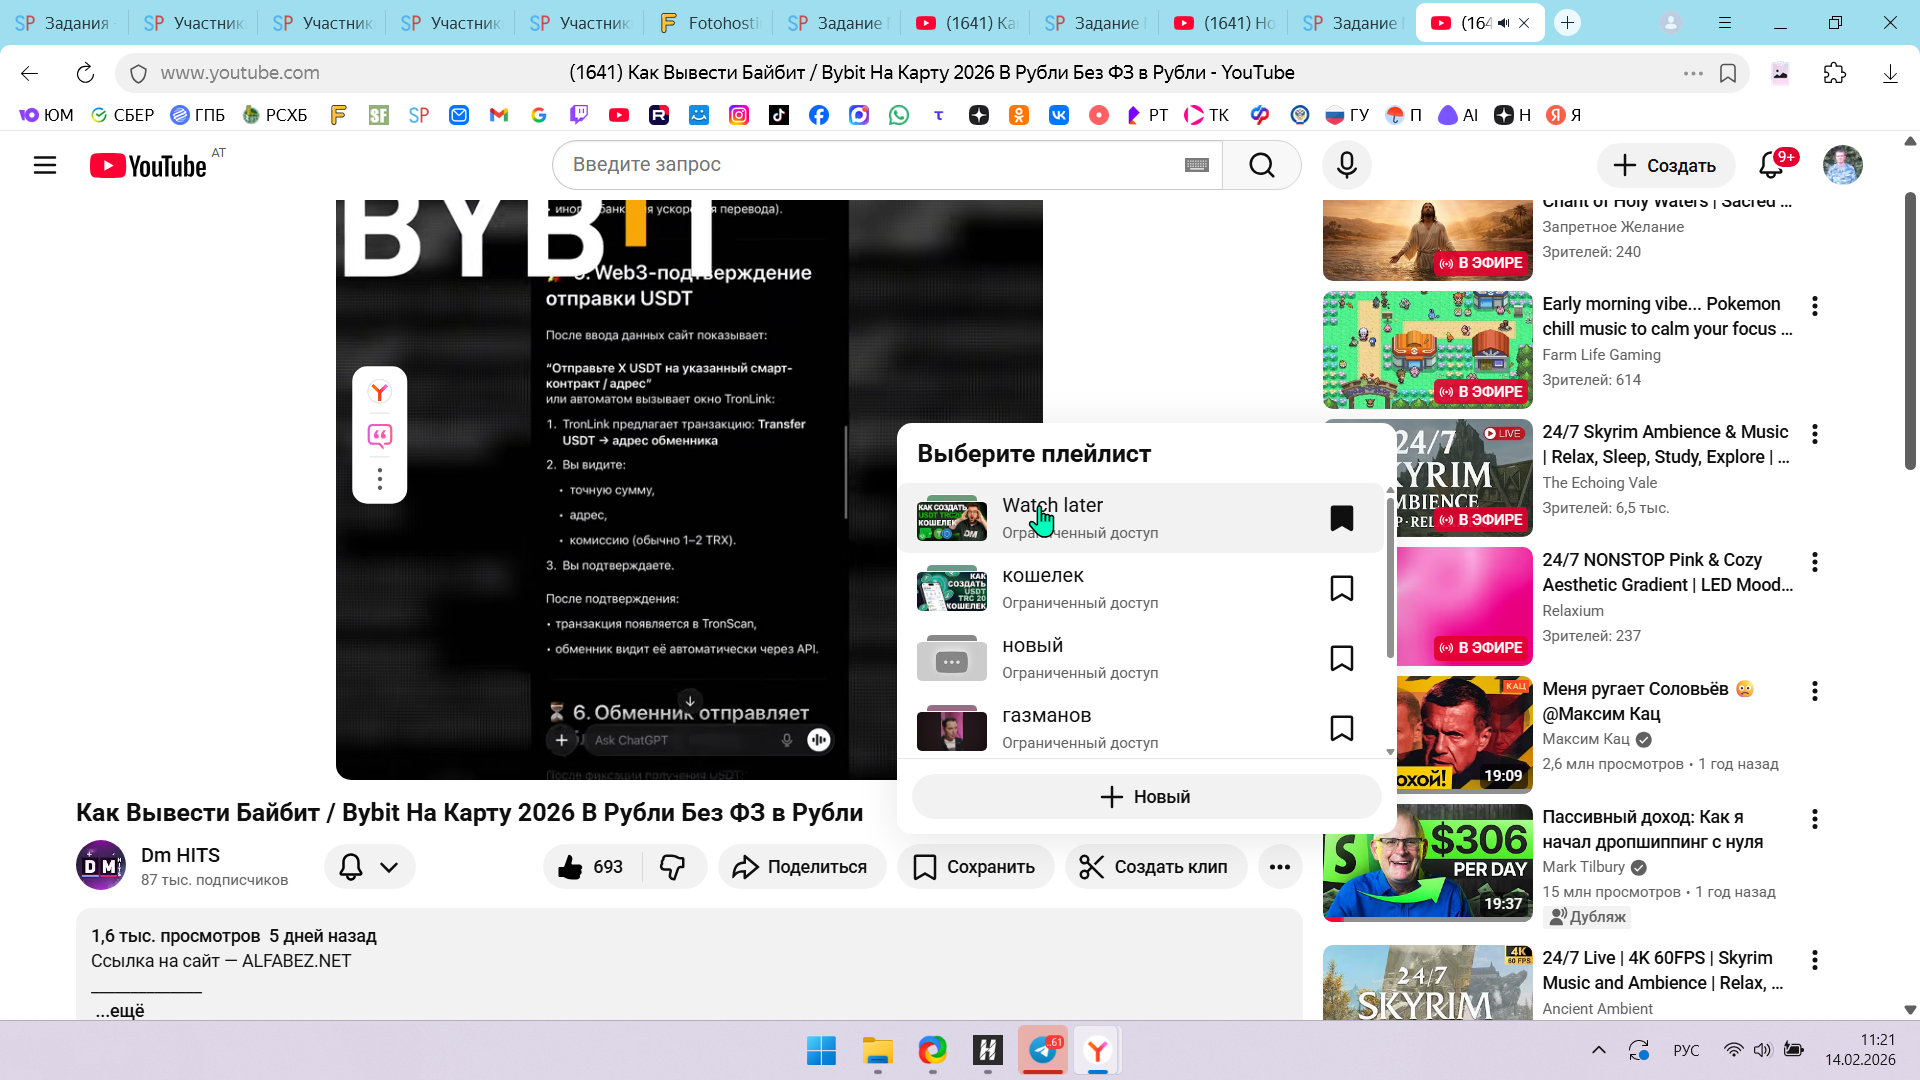Switch to the Fotohosting browser tab

click(710, 23)
